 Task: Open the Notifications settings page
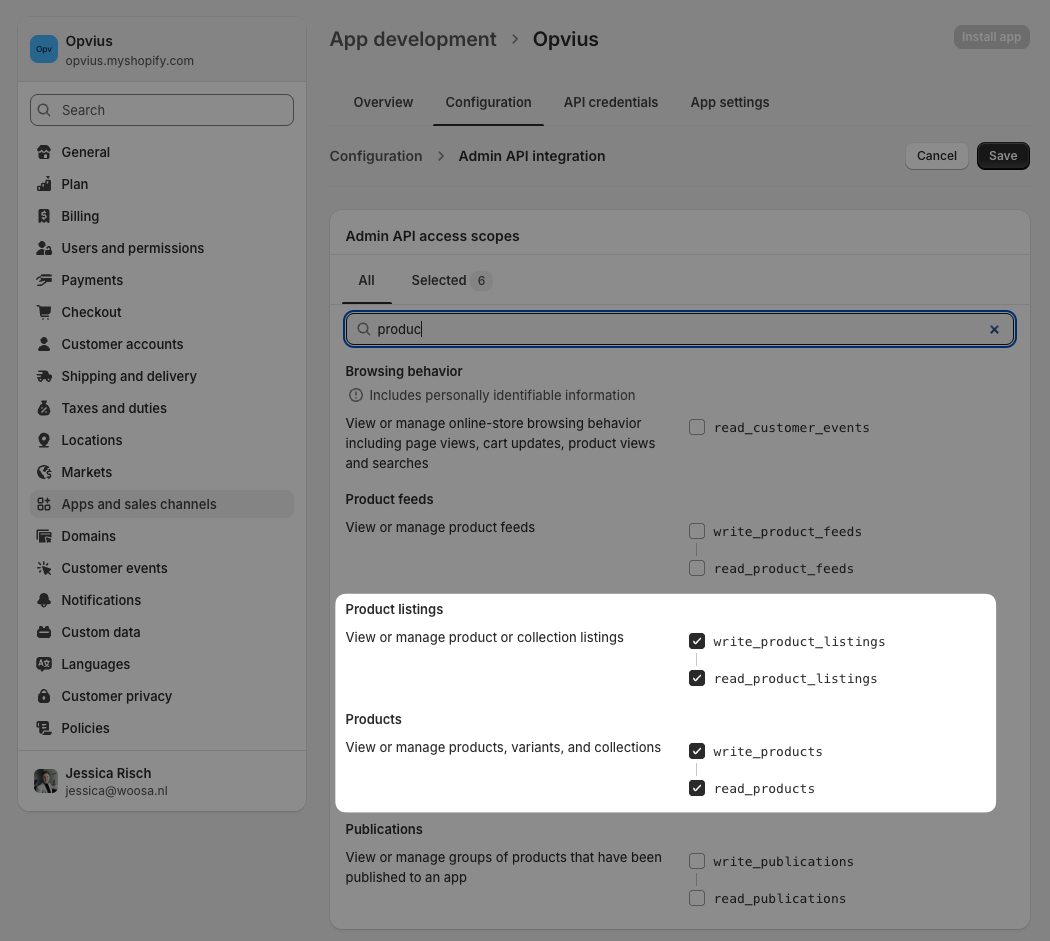[x=162, y=600]
